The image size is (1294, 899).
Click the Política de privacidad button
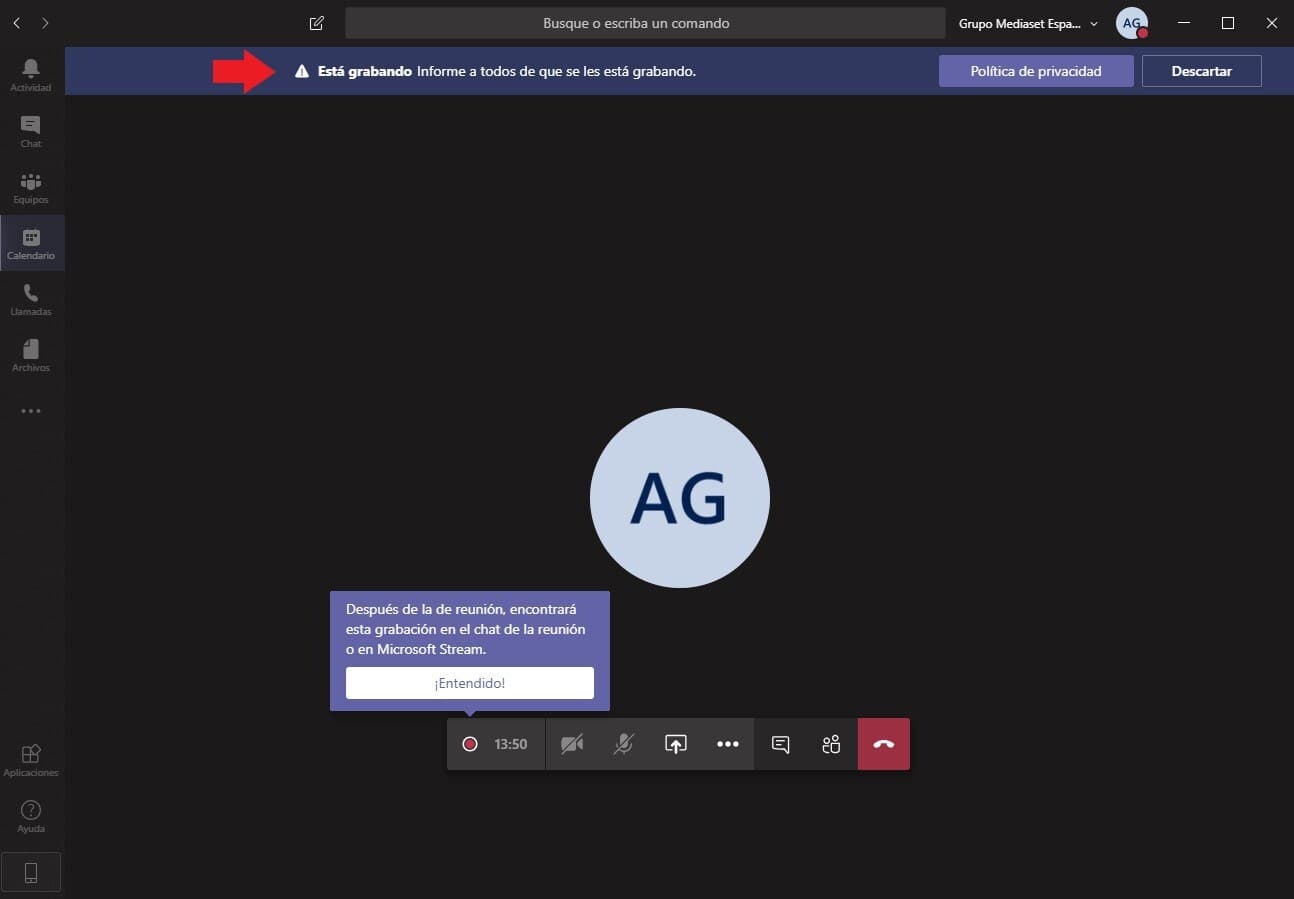[1036, 71]
